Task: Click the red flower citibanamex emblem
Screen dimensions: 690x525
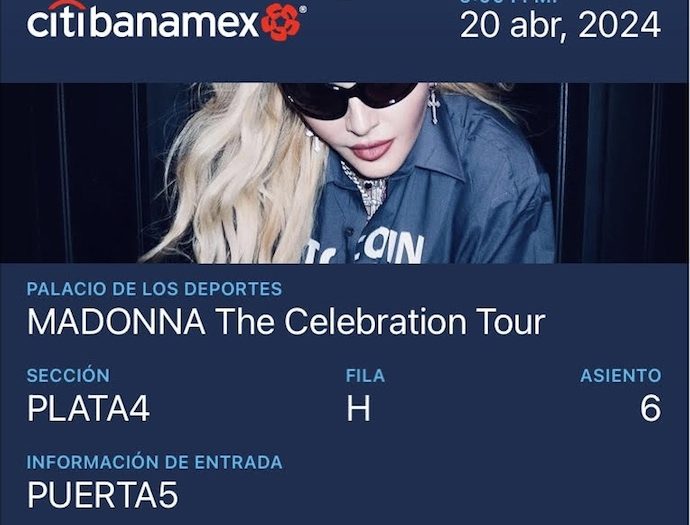Action: tap(280, 22)
